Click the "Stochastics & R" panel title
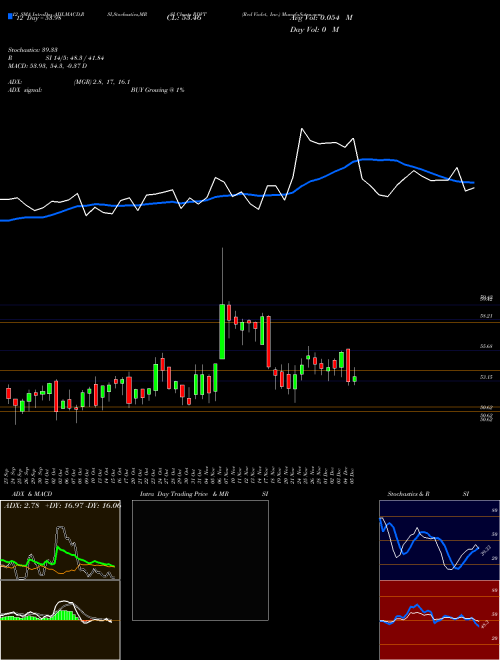This screenshot has width=500, height=660. coord(409,494)
